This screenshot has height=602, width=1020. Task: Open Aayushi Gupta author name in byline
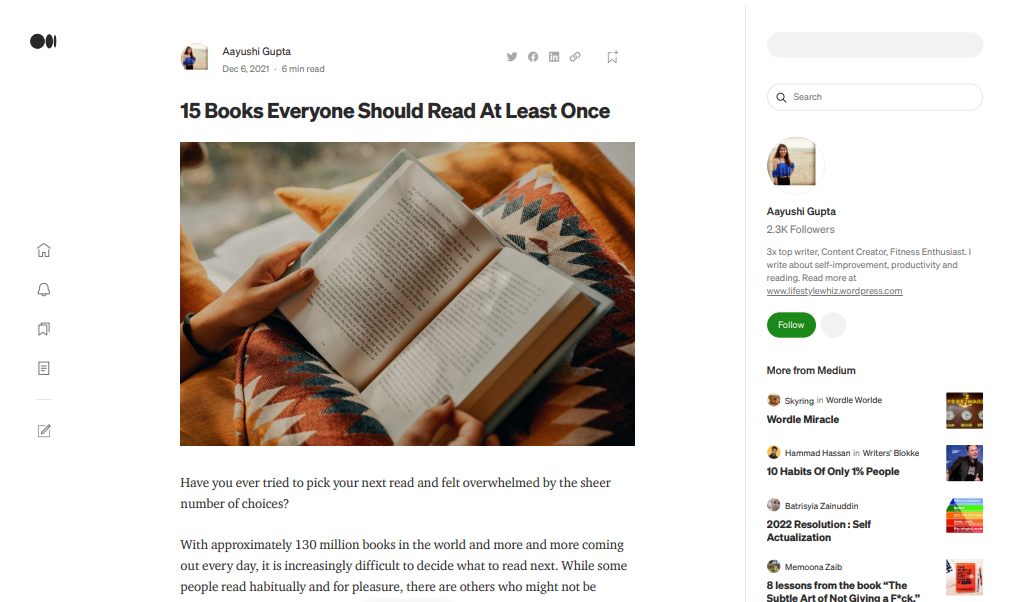point(256,51)
